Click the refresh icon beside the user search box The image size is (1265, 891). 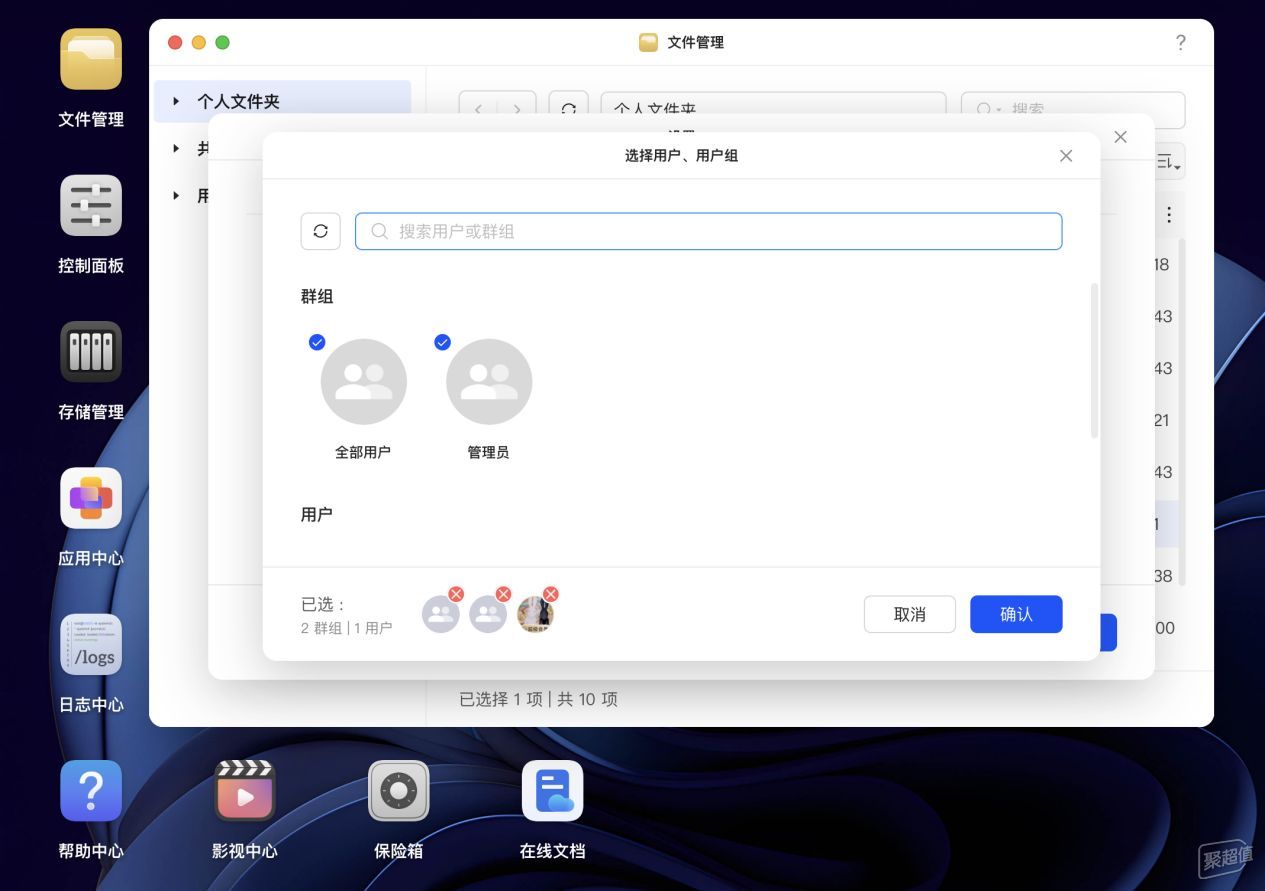coord(321,231)
